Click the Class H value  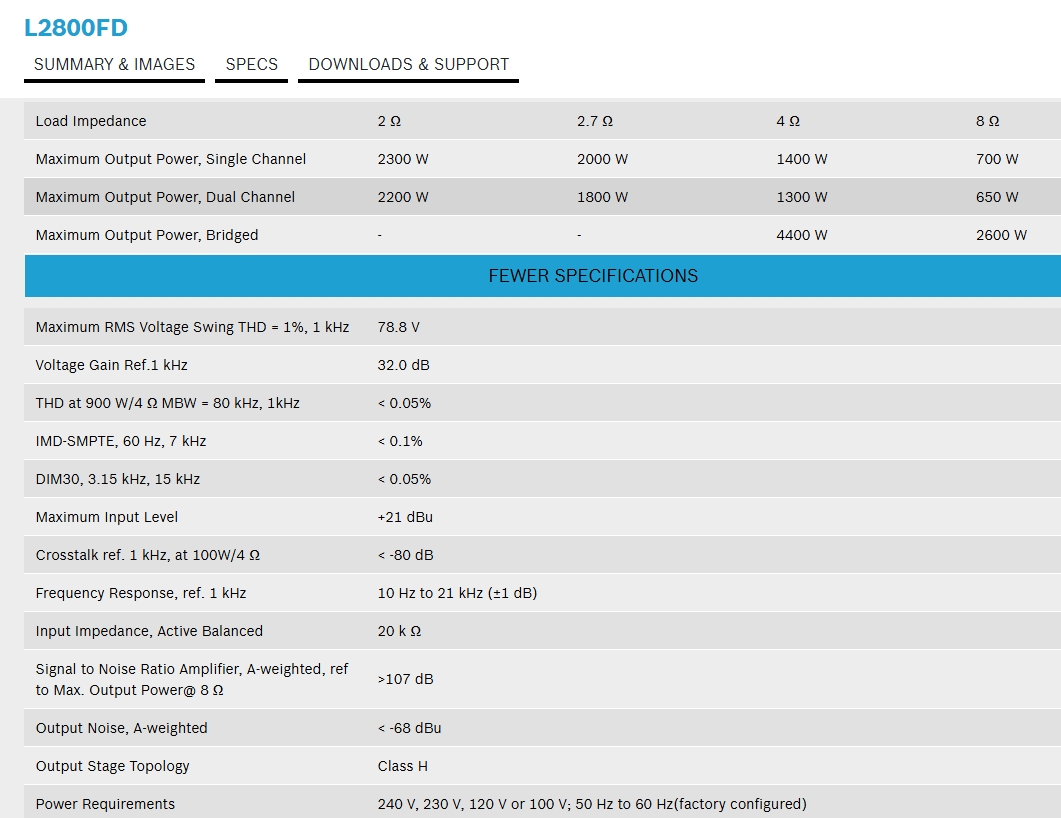[403, 766]
